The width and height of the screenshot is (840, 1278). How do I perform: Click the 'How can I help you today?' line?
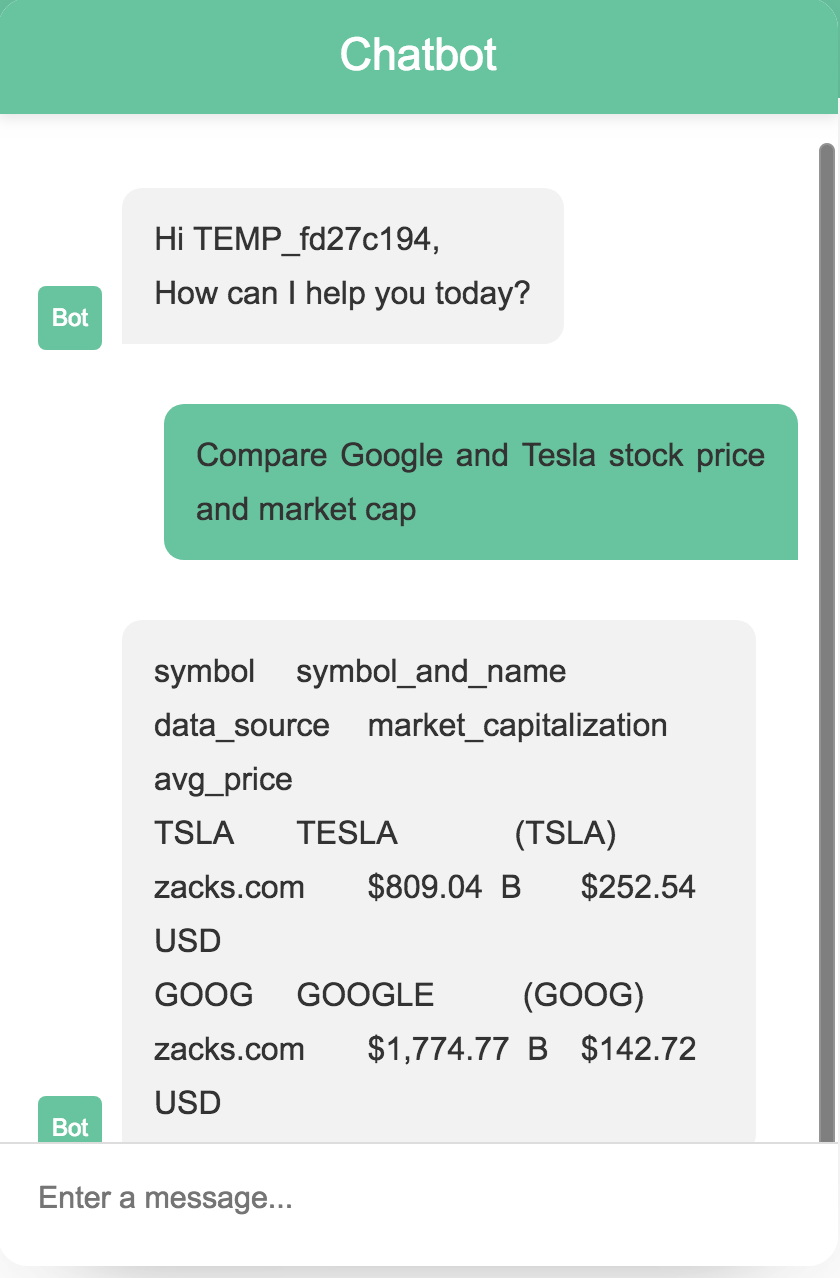click(342, 294)
